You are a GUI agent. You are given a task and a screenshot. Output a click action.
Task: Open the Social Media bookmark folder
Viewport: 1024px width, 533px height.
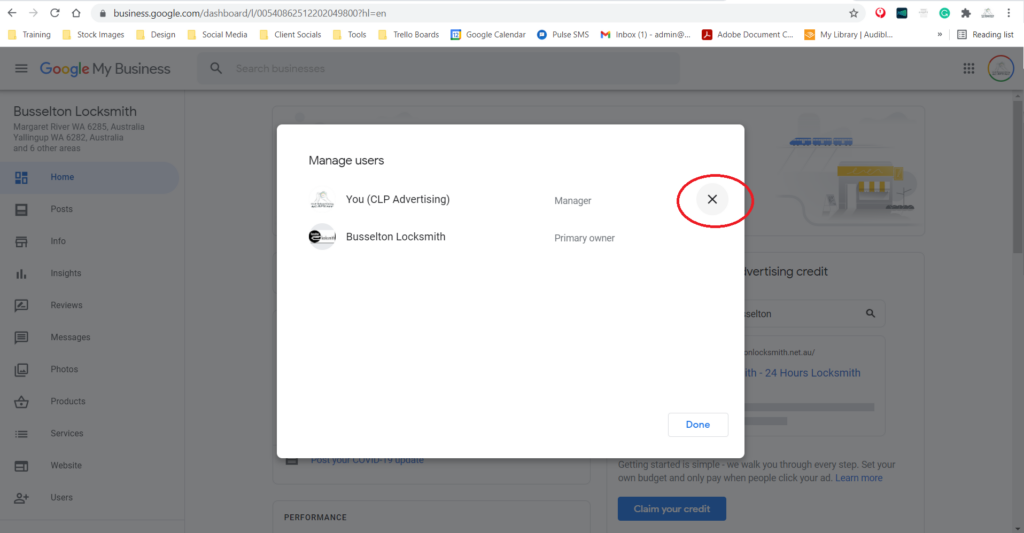pyautogui.click(x=217, y=35)
